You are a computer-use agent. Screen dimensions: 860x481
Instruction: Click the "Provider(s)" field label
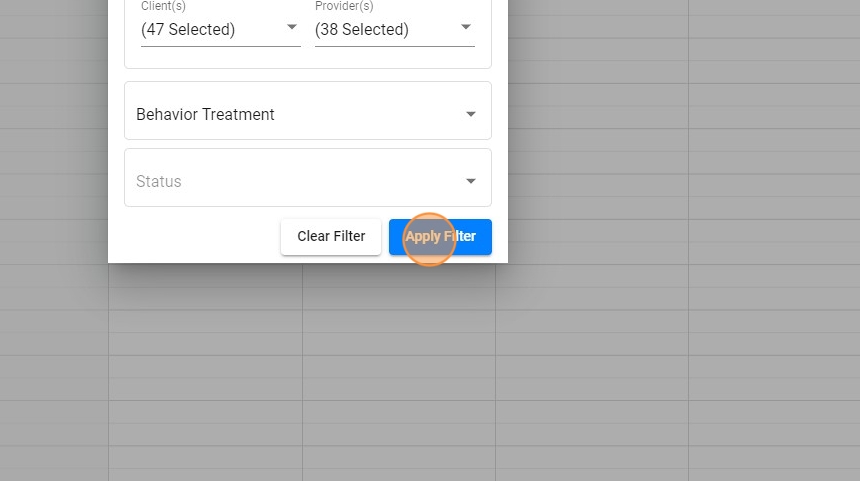point(344,6)
